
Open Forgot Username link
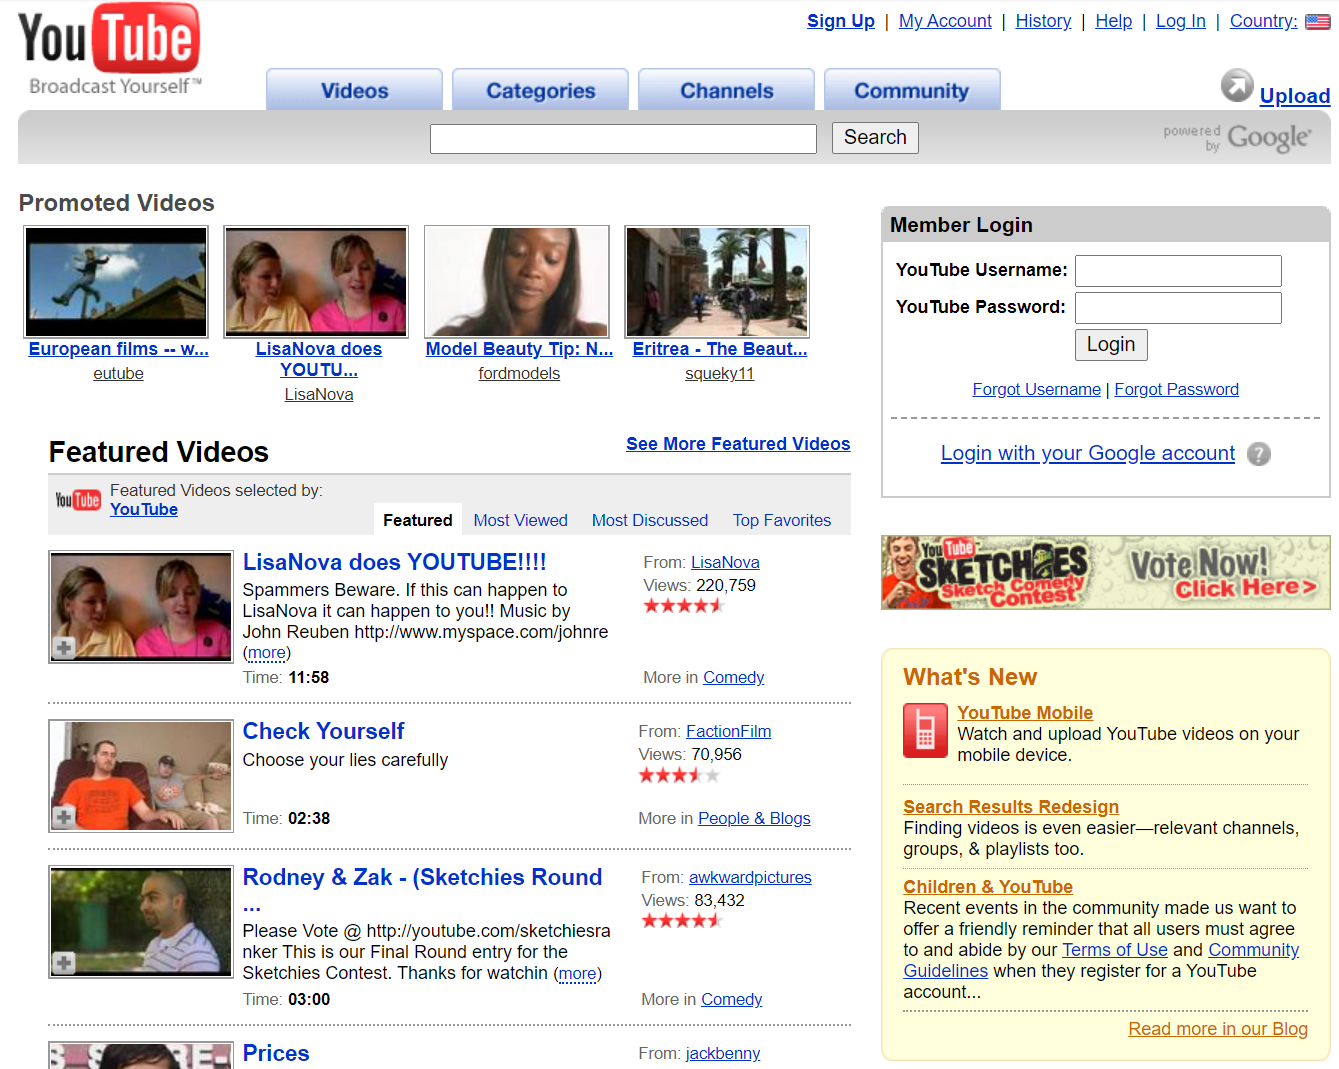(x=1036, y=390)
